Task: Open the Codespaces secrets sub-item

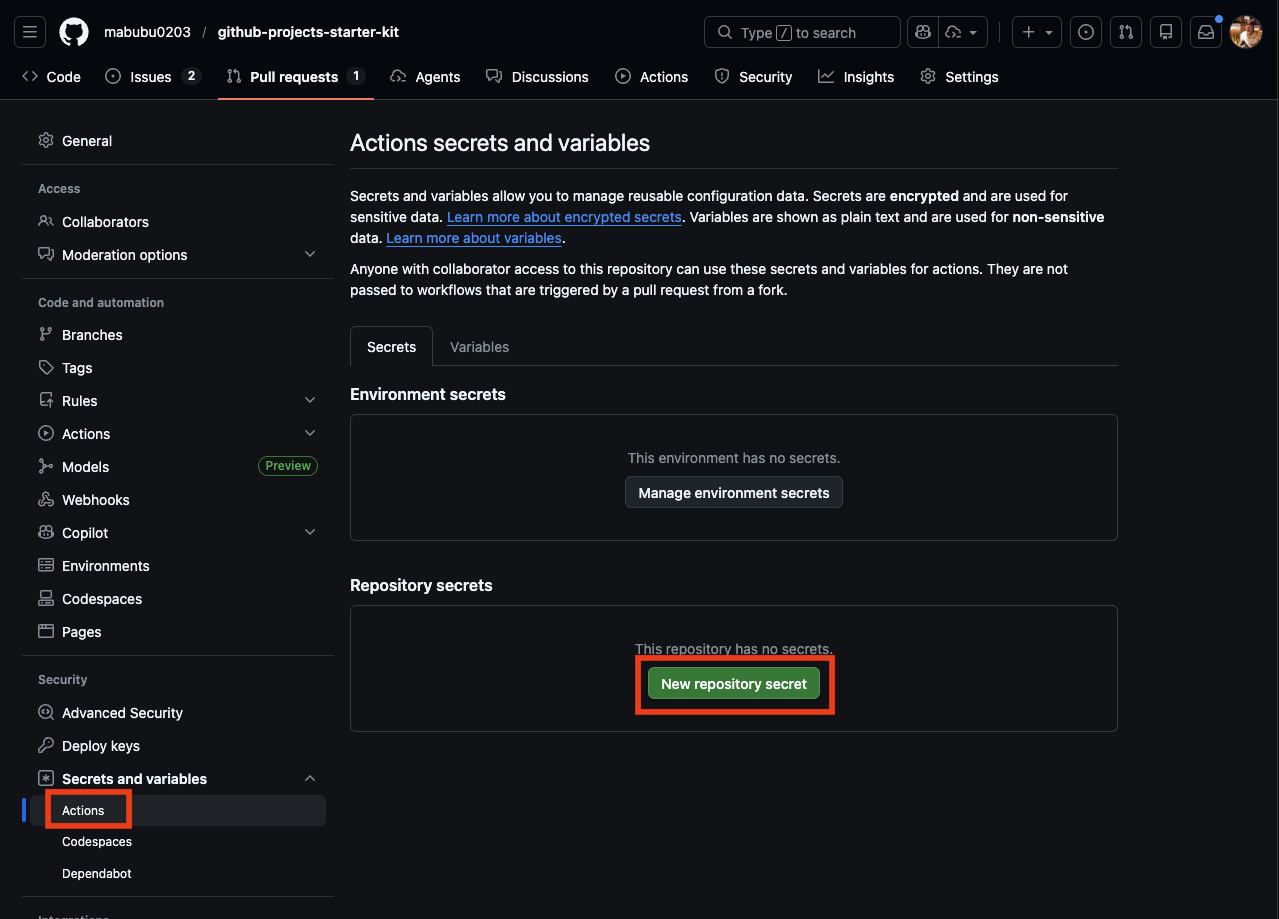Action: pyautogui.click(x=97, y=842)
